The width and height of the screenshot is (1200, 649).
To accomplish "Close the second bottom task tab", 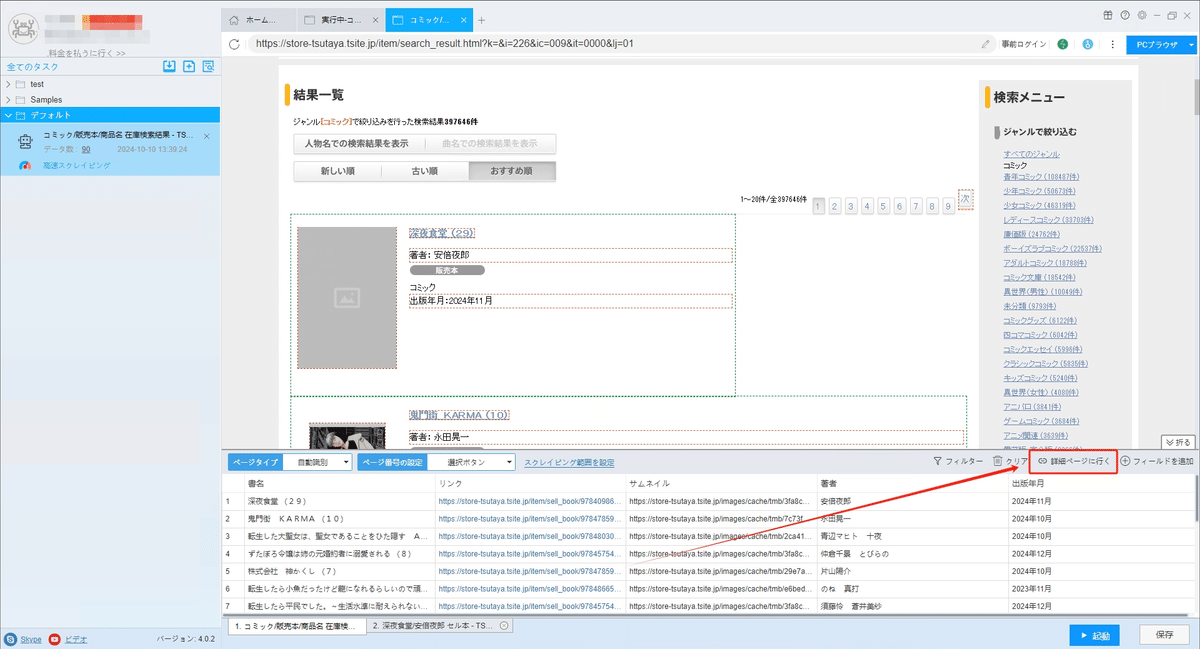I will point(504,625).
